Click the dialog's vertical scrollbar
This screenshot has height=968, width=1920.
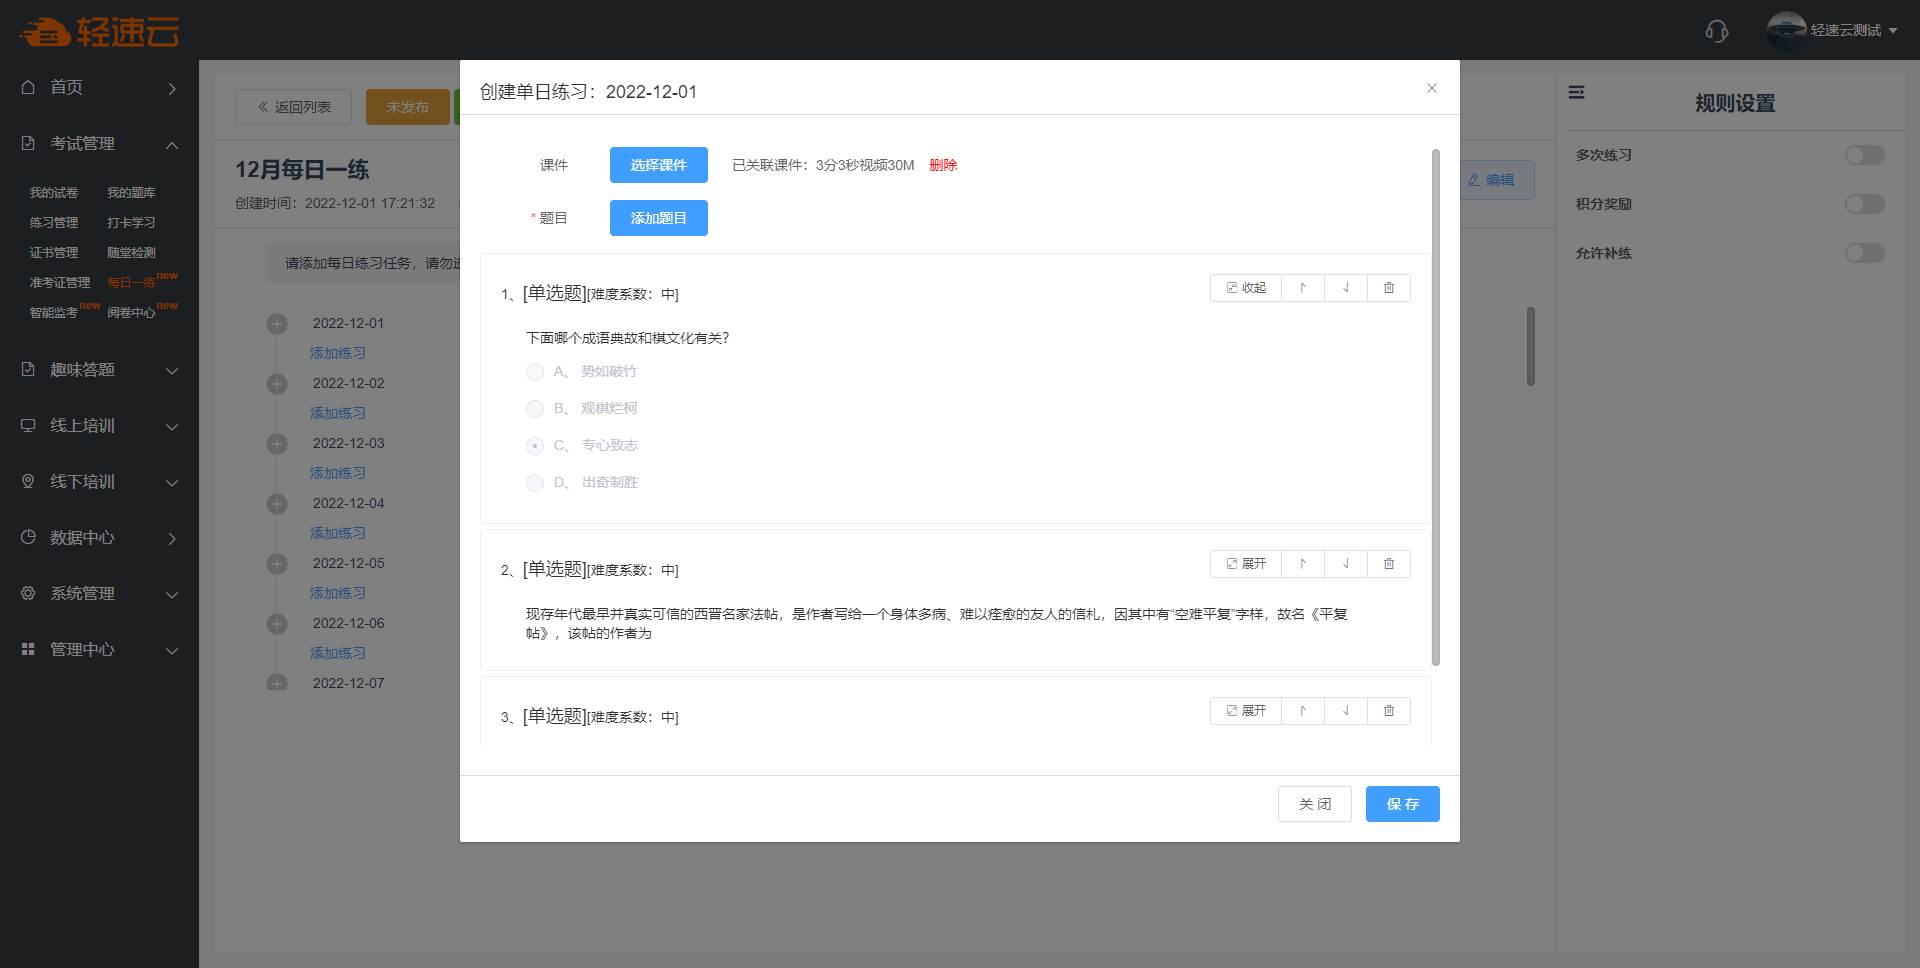(1436, 400)
